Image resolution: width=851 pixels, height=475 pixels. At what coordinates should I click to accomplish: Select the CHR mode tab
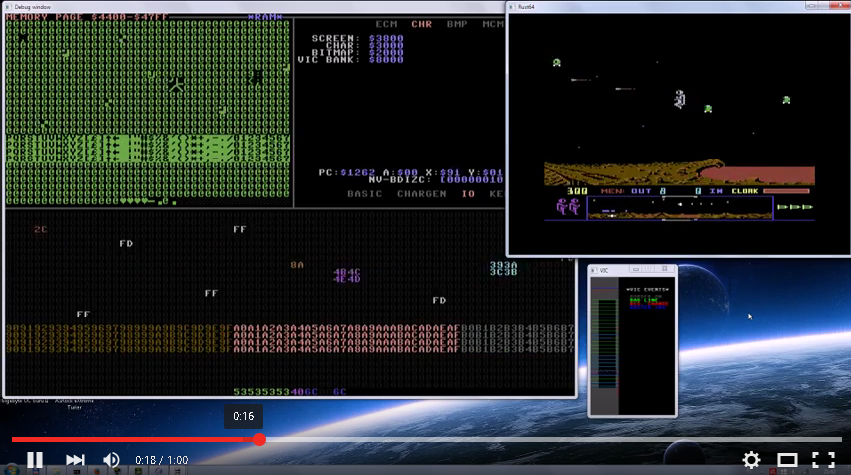422,24
